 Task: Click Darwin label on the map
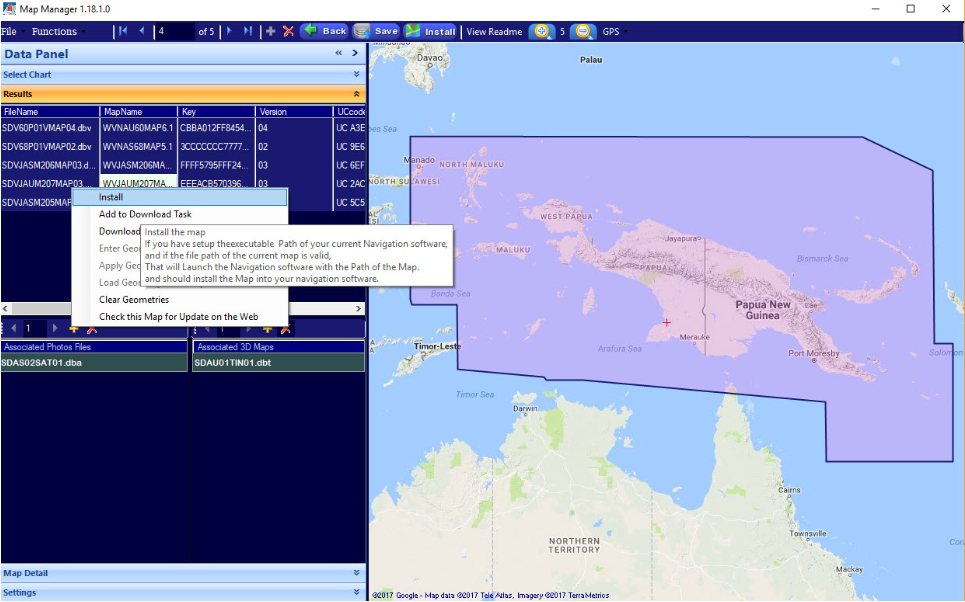[525, 409]
